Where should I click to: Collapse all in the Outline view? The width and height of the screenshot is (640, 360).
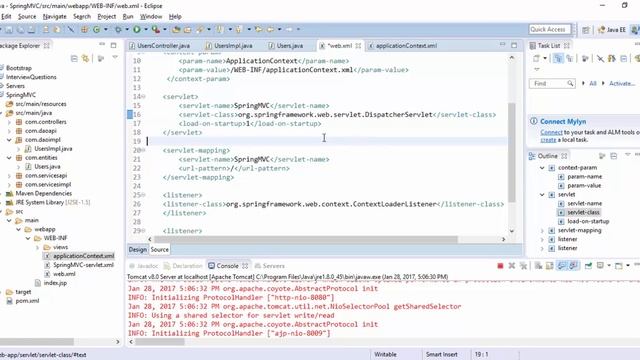tap(613, 156)
